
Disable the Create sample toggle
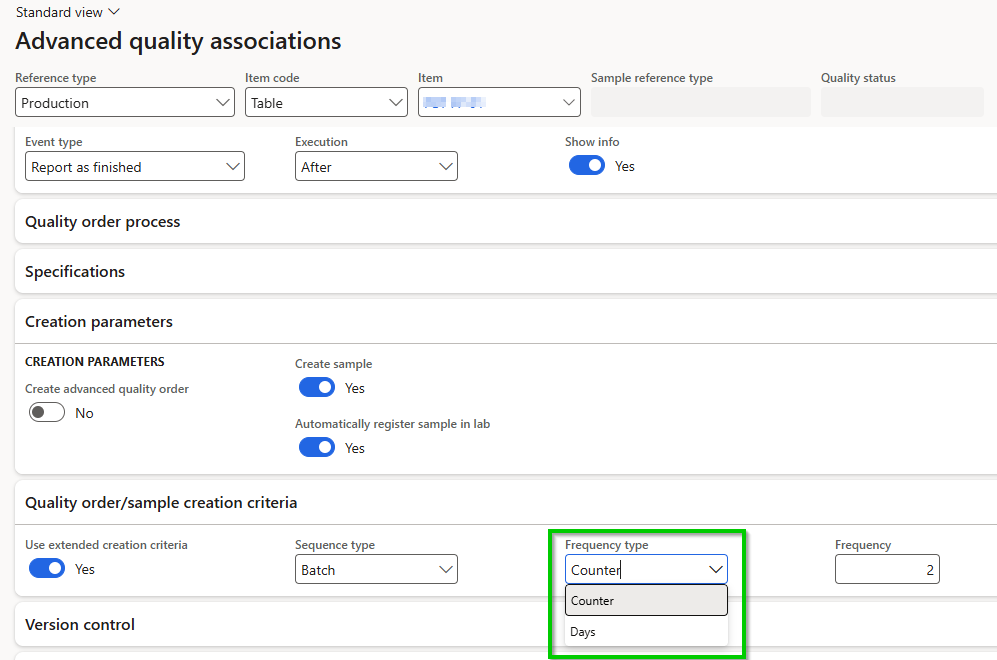[316, 387]
